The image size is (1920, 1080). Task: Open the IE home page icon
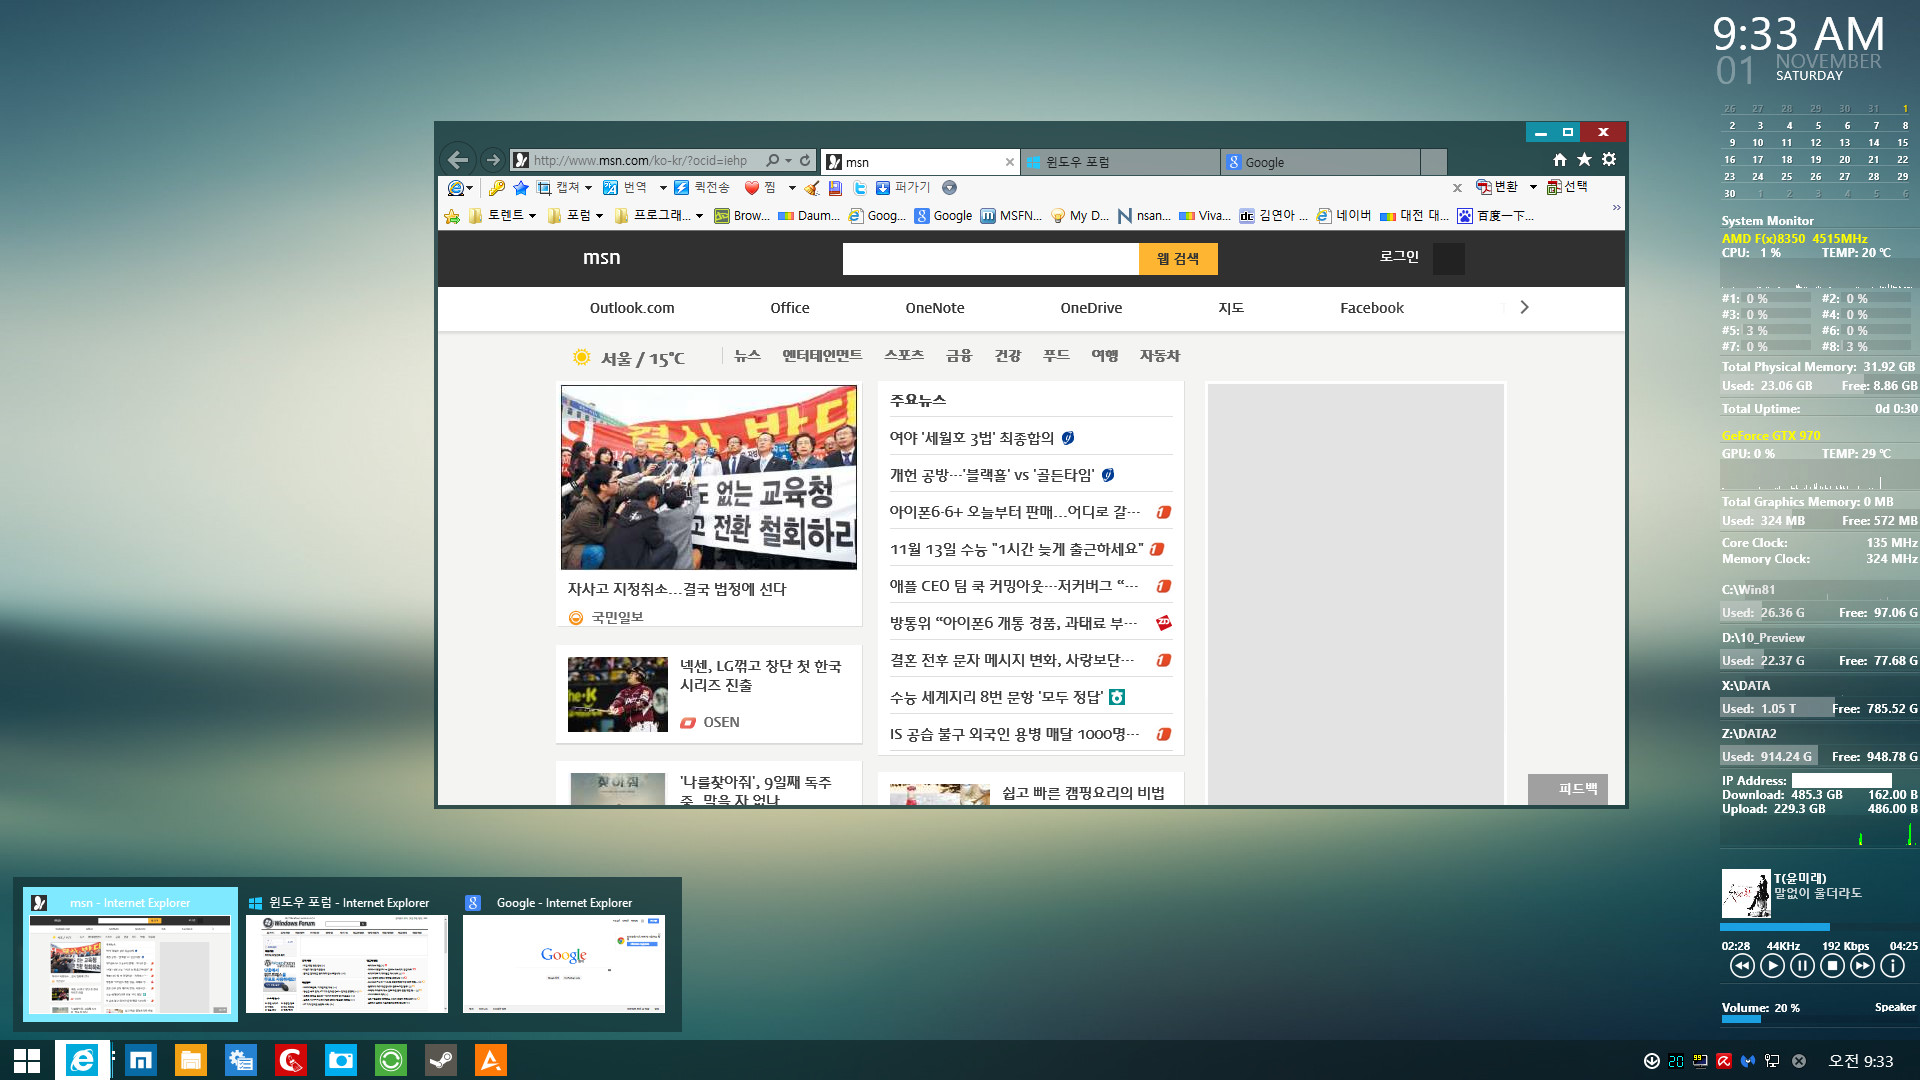tap(1559, 160)
